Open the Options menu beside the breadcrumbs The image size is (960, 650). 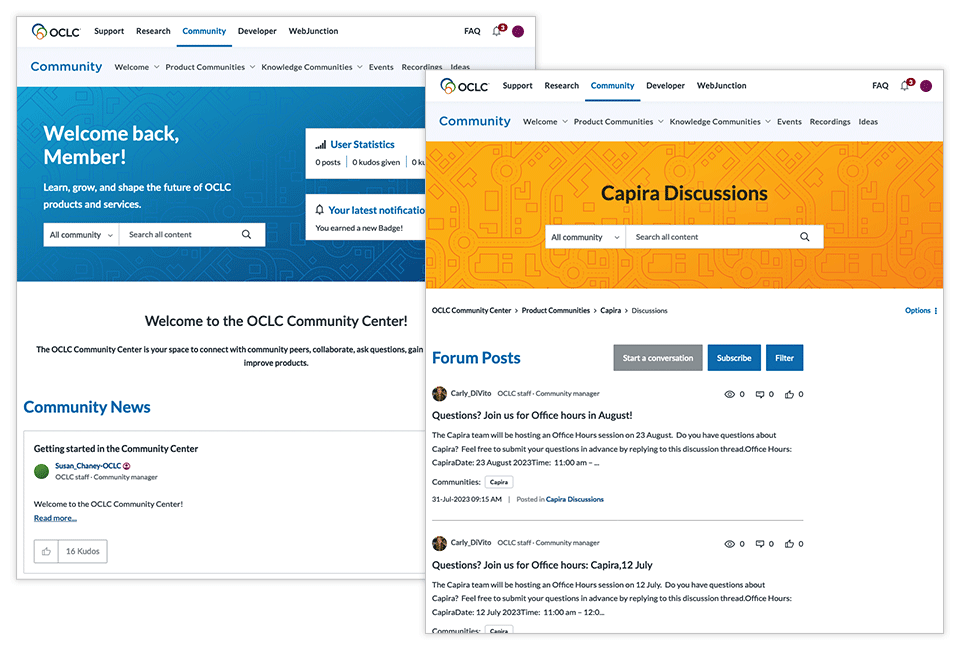(x=921, y=311)
